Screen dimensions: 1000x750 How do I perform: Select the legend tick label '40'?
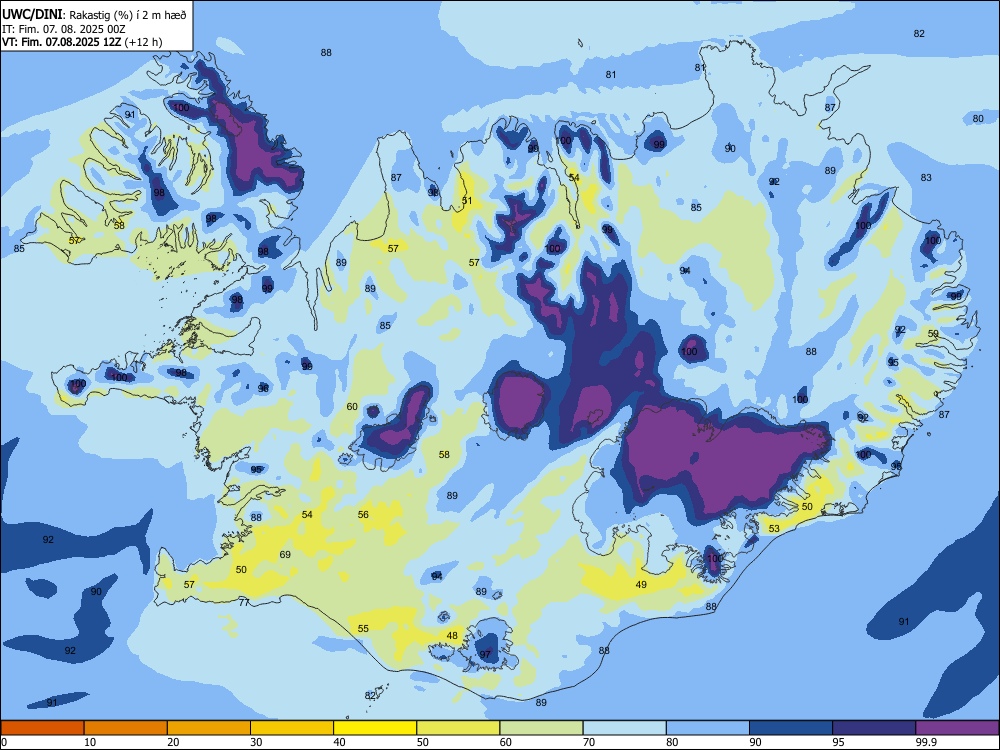339,742
